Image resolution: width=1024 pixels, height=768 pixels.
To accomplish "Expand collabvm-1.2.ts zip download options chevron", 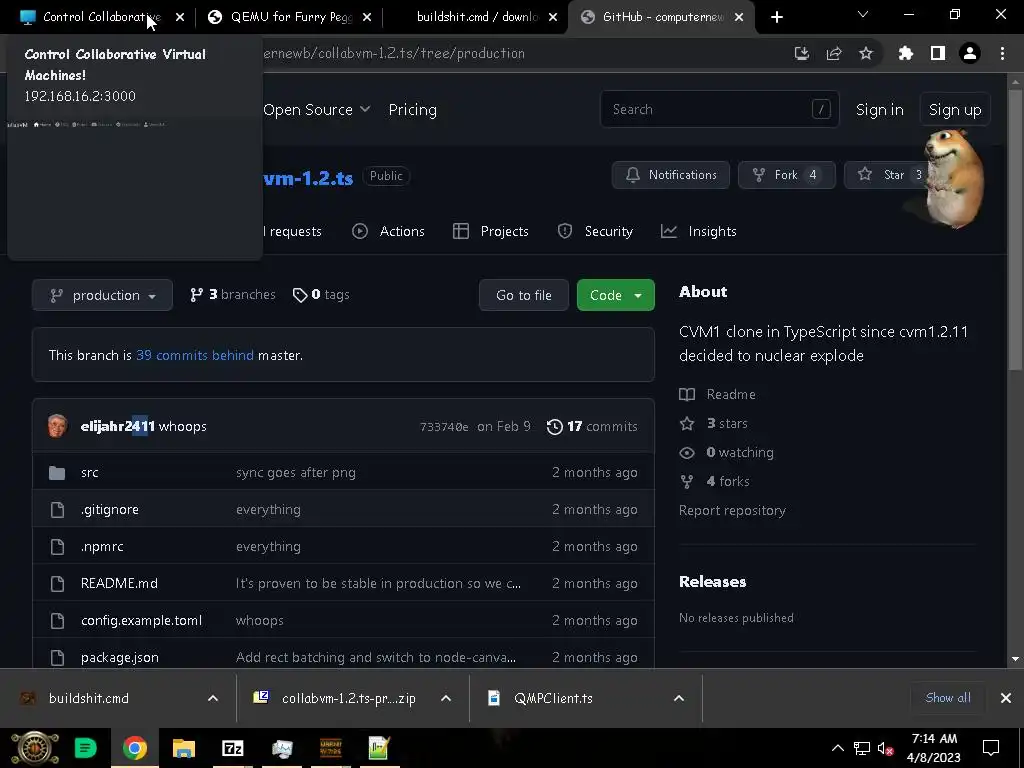I will tap(446, 698).
